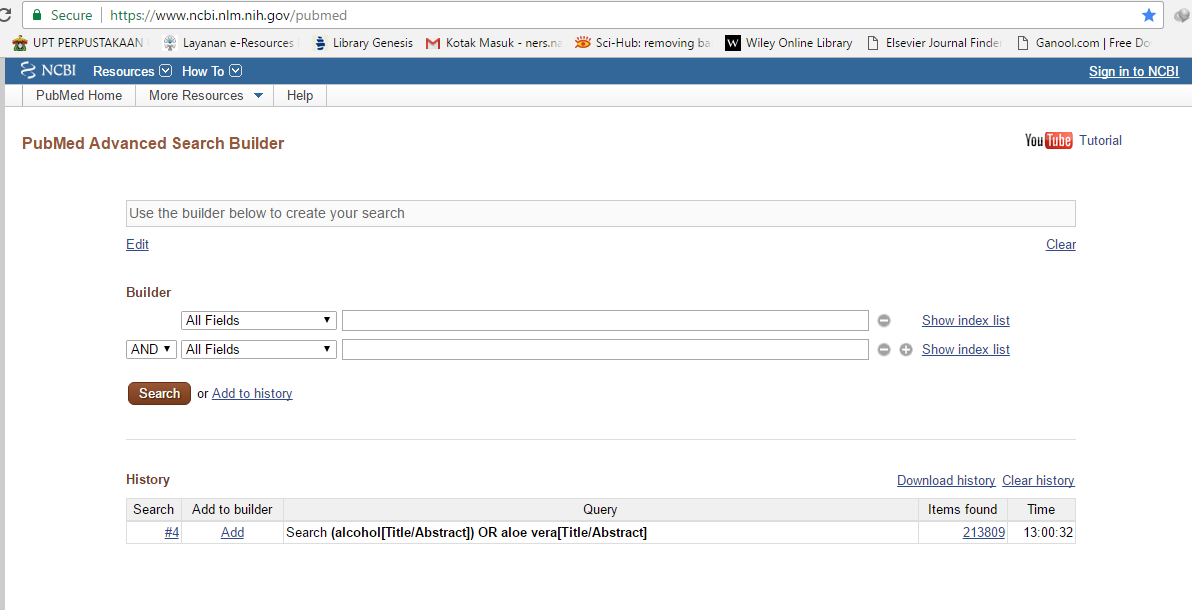1192x610 pixels.
Task: Click the Sign in to NCBI link
Action: (1133, 71)
